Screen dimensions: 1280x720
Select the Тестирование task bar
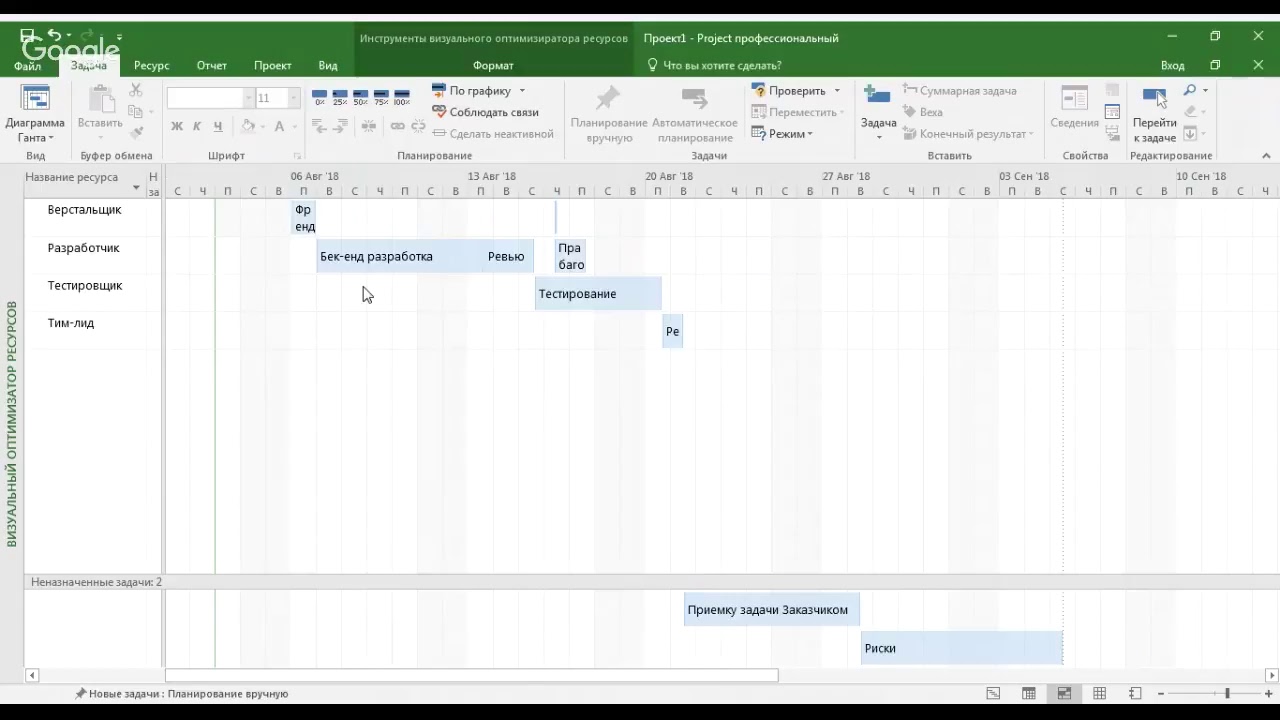pos(598,294)
